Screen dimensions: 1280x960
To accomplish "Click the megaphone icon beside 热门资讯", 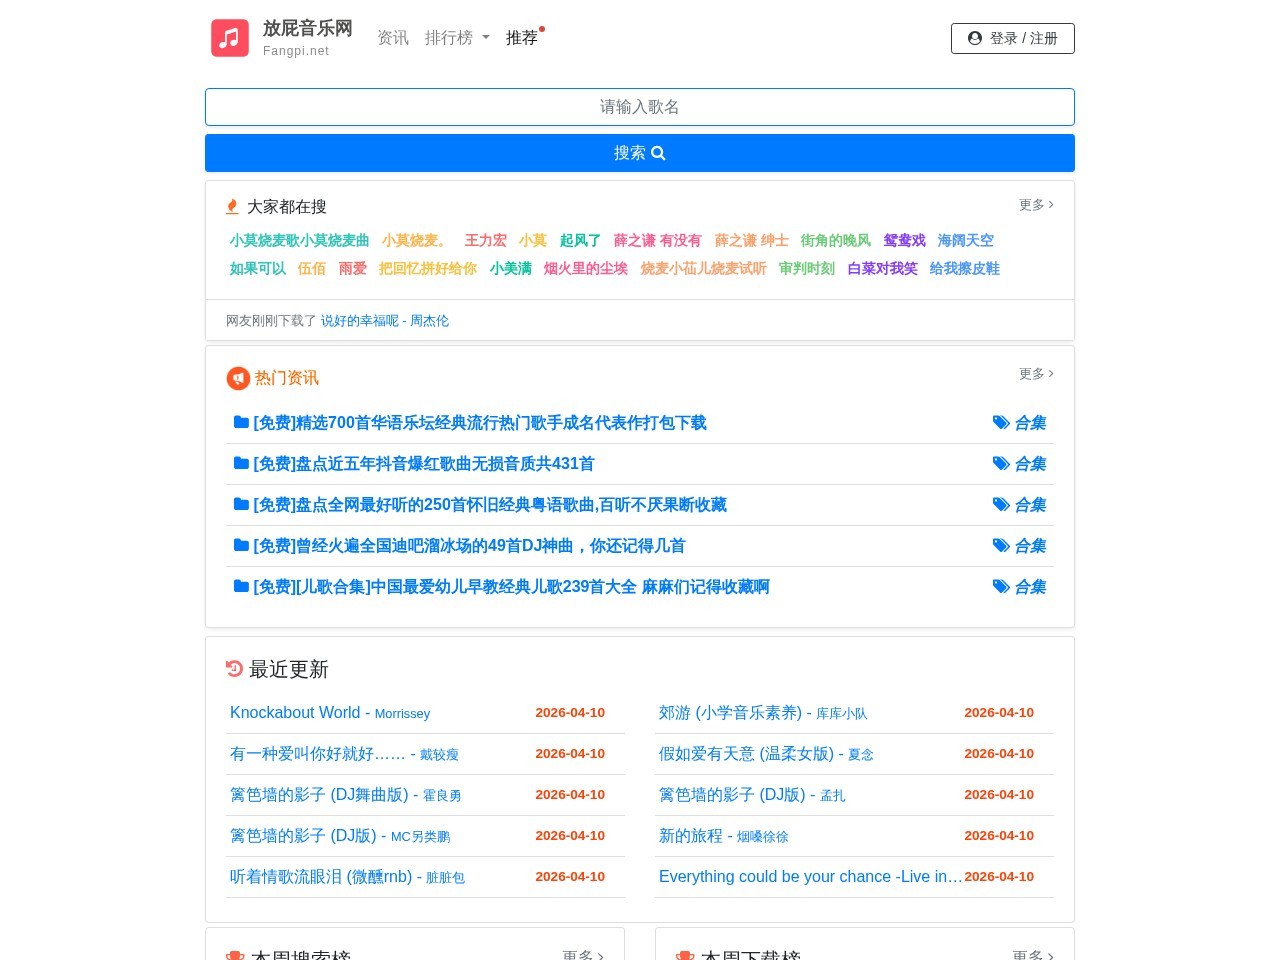I will 237,378.
